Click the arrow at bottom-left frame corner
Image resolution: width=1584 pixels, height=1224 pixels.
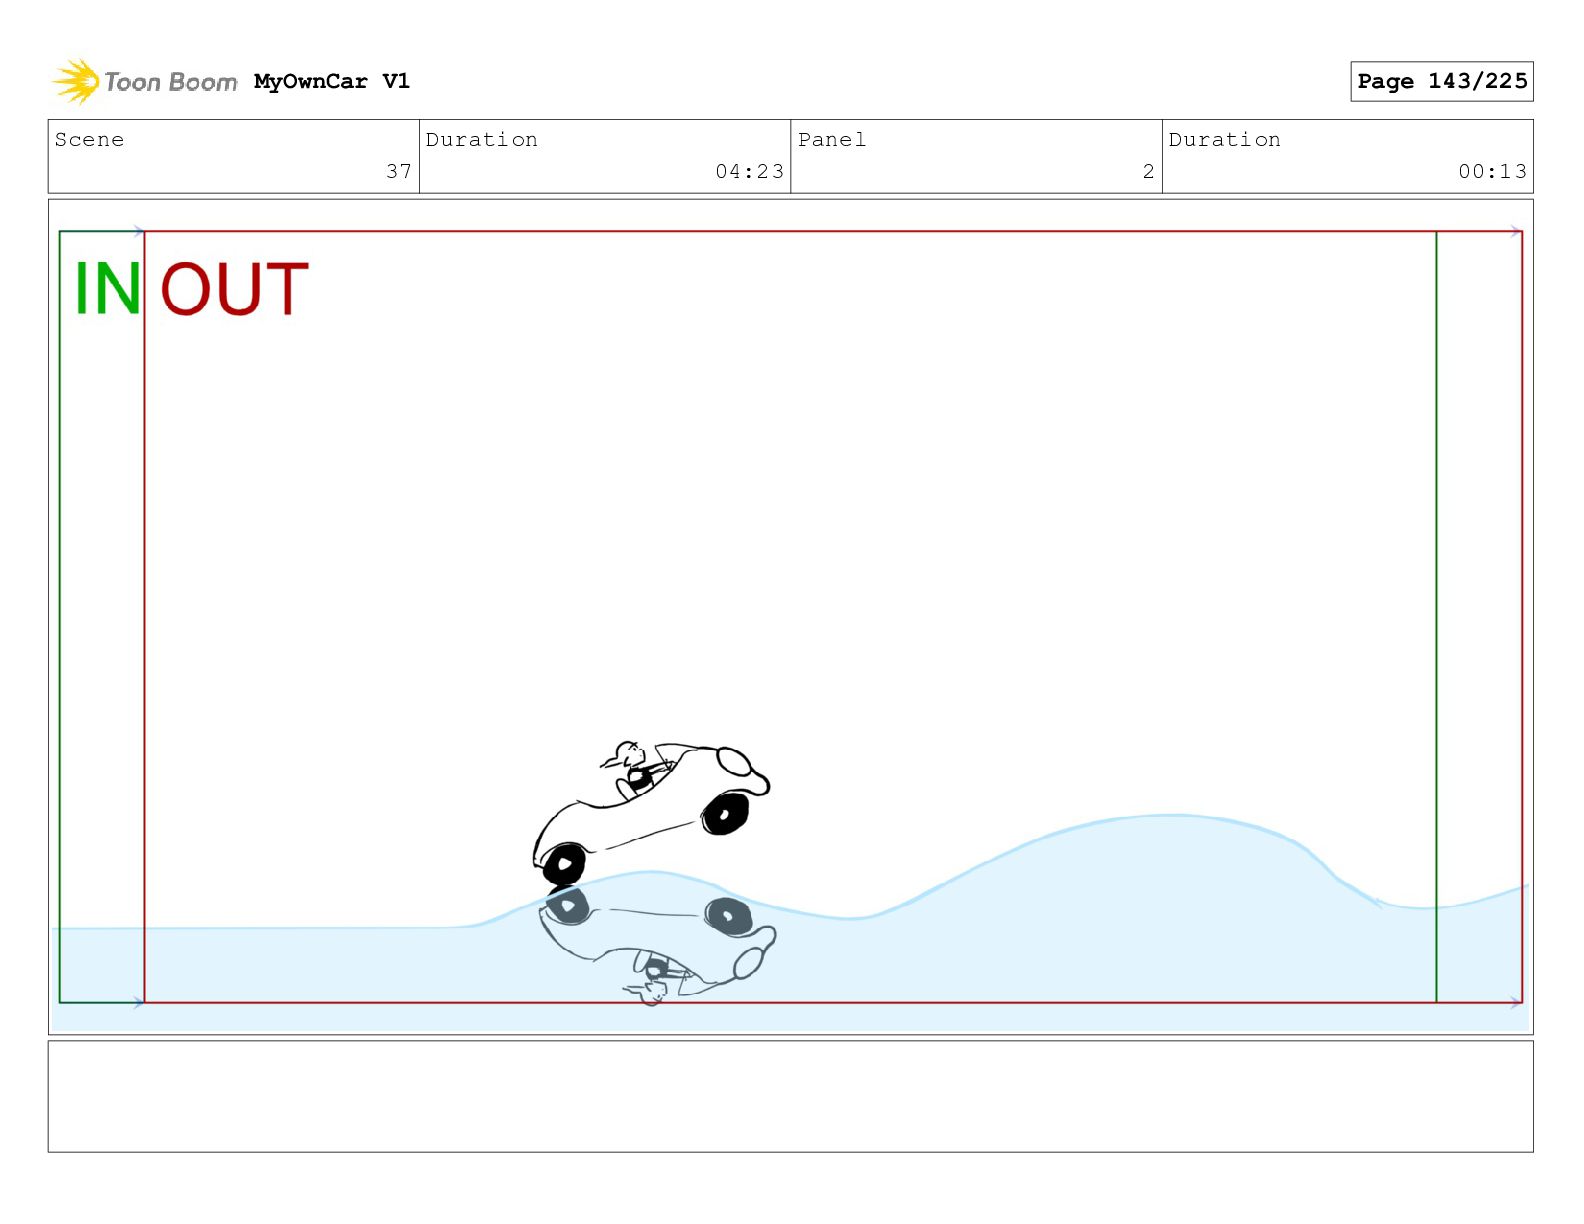click(138, 1002)
